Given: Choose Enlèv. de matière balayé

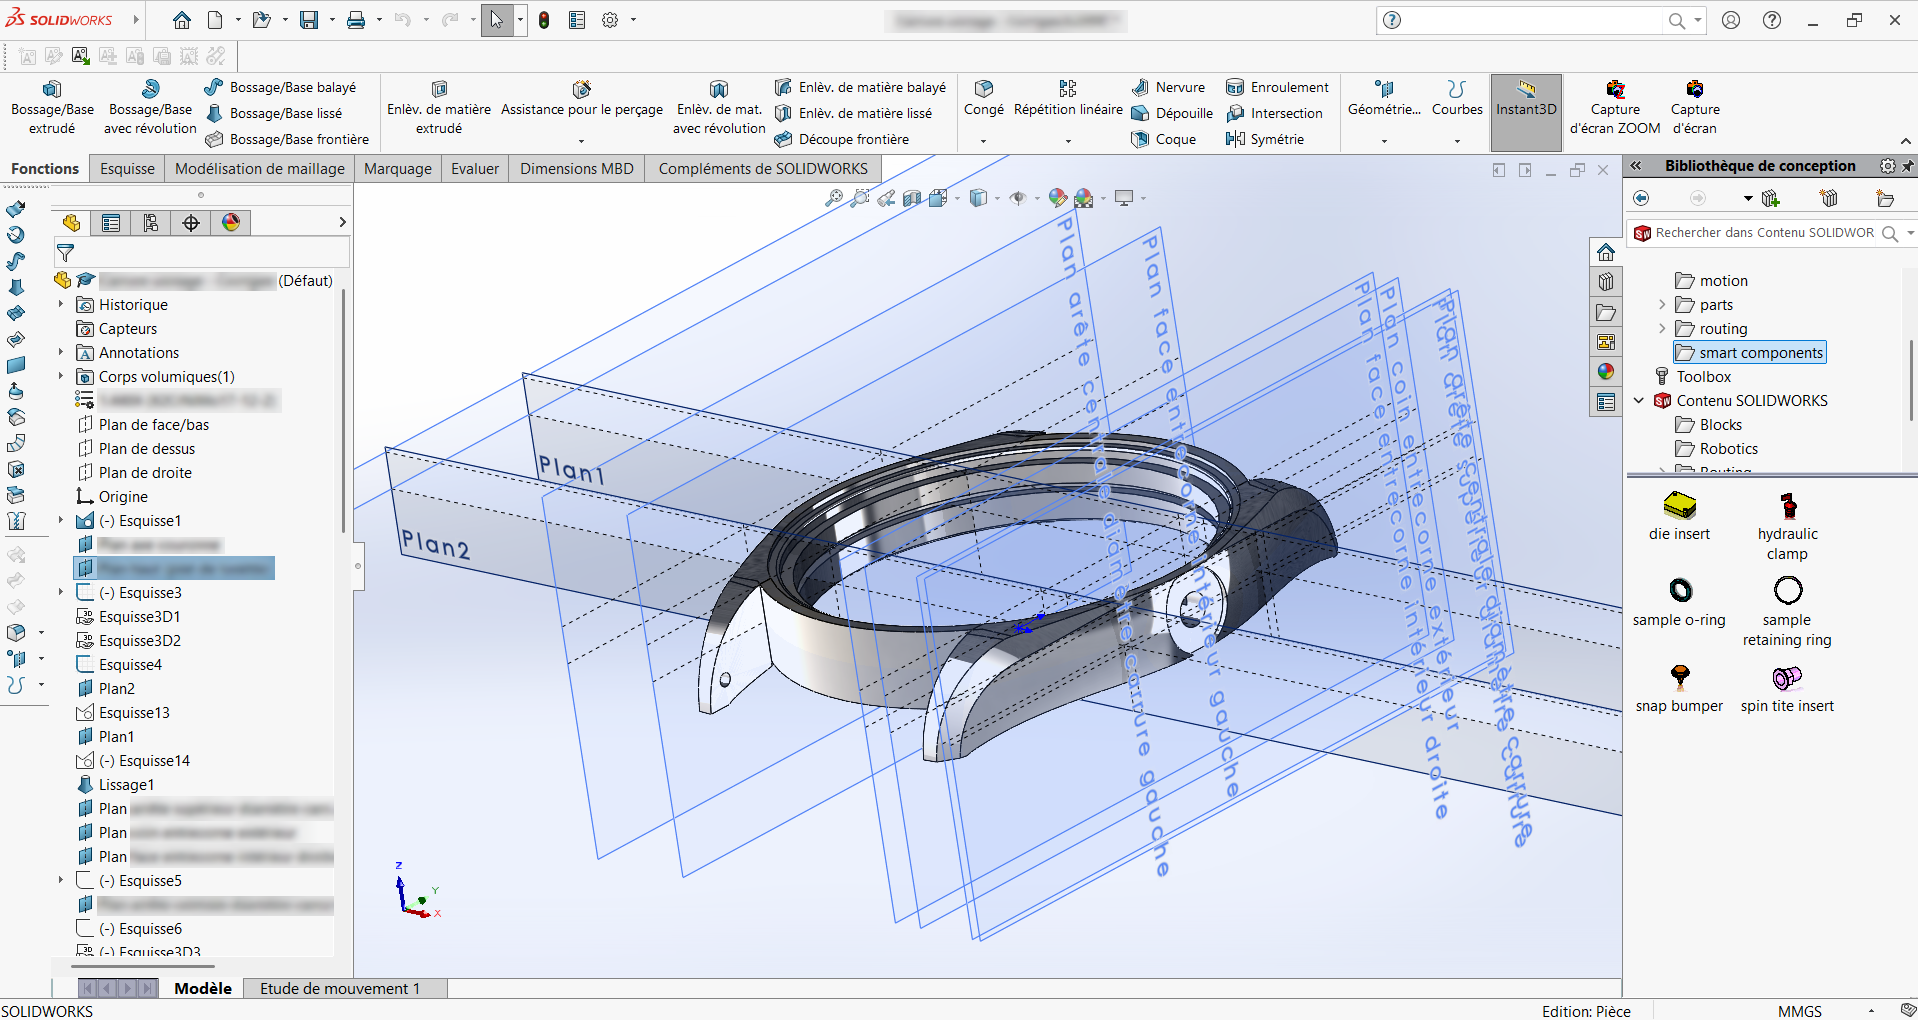Looking at the screenshot, I should click(x=860, y=88).
